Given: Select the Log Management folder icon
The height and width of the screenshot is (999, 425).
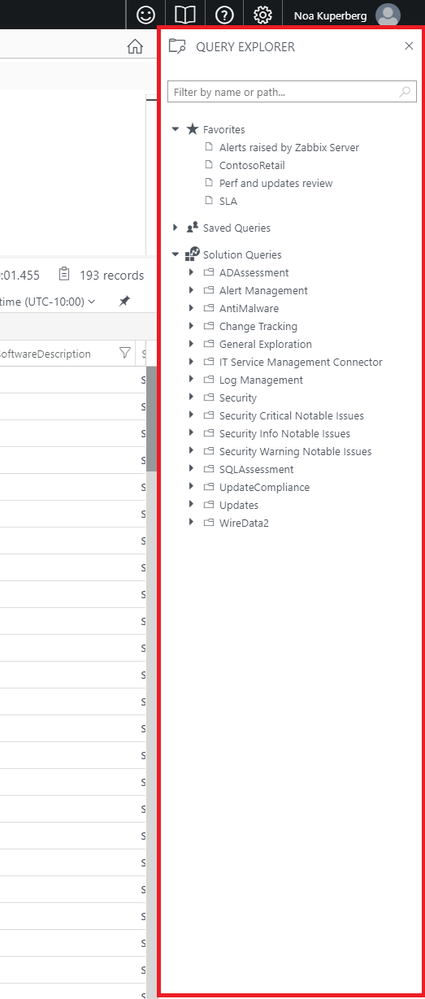Looking at the screenshot, I should click(x=208, y=380).
